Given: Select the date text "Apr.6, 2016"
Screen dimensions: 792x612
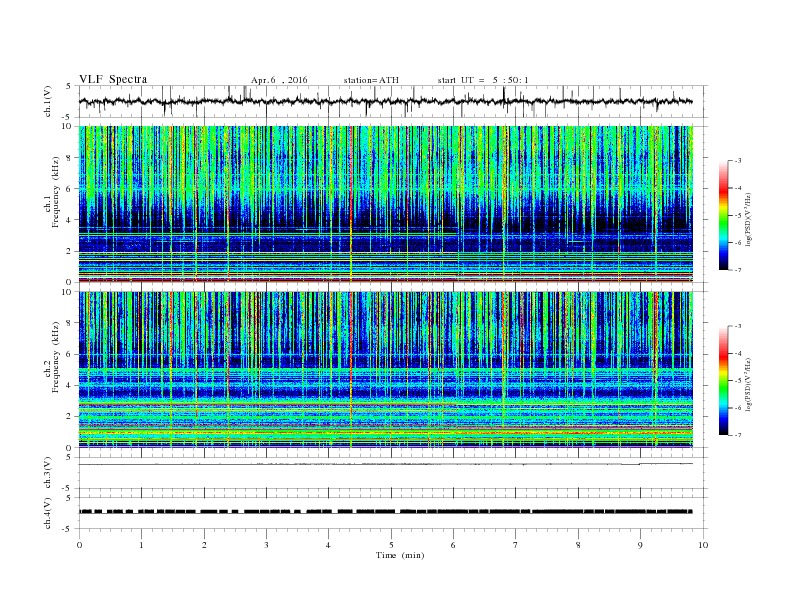Looking at the screenshot, I should 279,80.
